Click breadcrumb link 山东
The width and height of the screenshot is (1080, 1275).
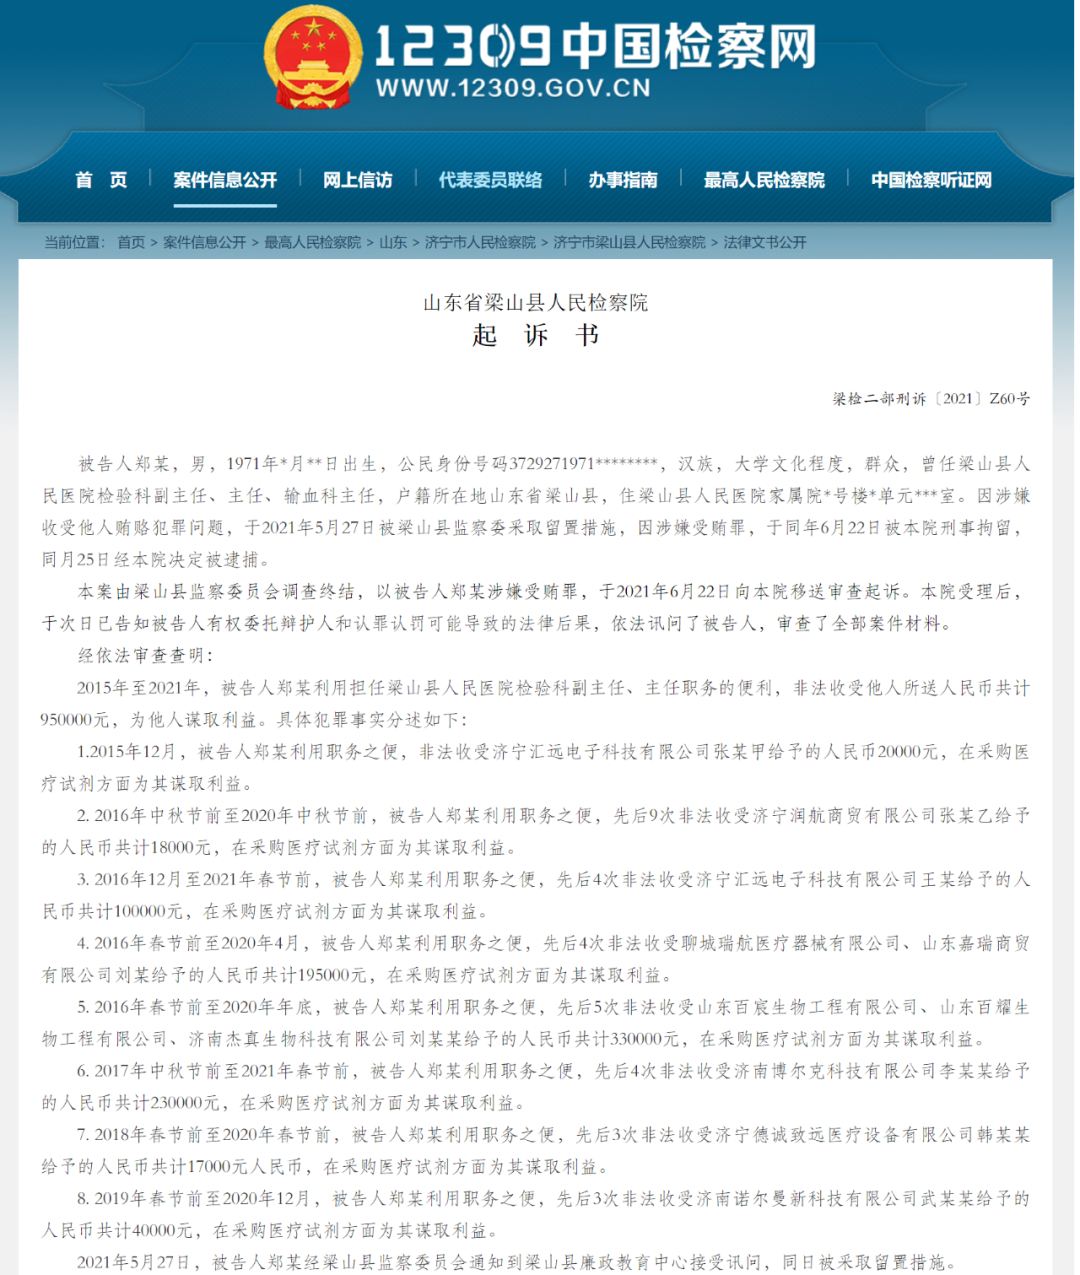pyautogui.click(x=393, y=242)
